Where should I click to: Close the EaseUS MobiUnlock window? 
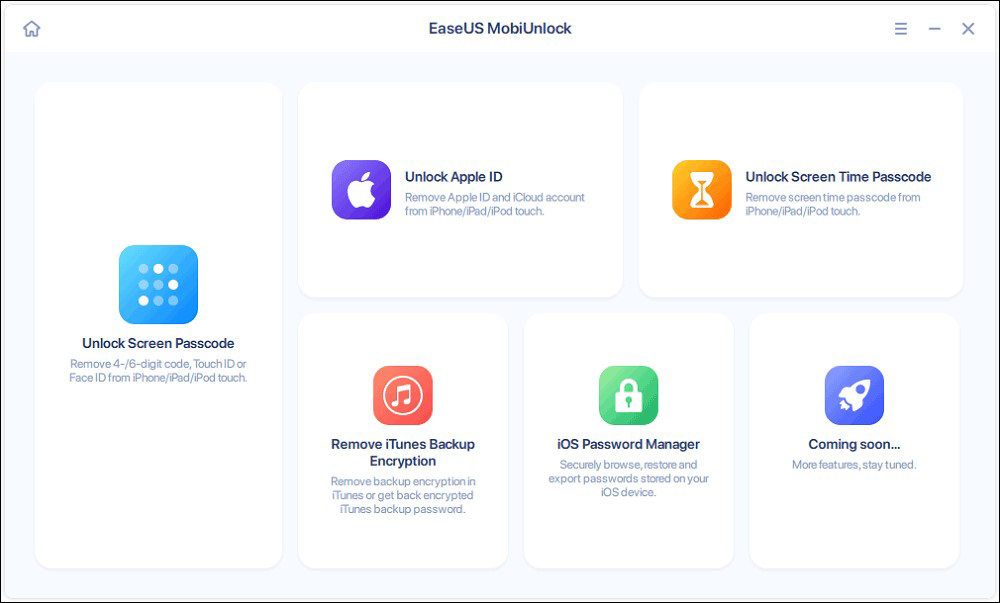point(968,29)
